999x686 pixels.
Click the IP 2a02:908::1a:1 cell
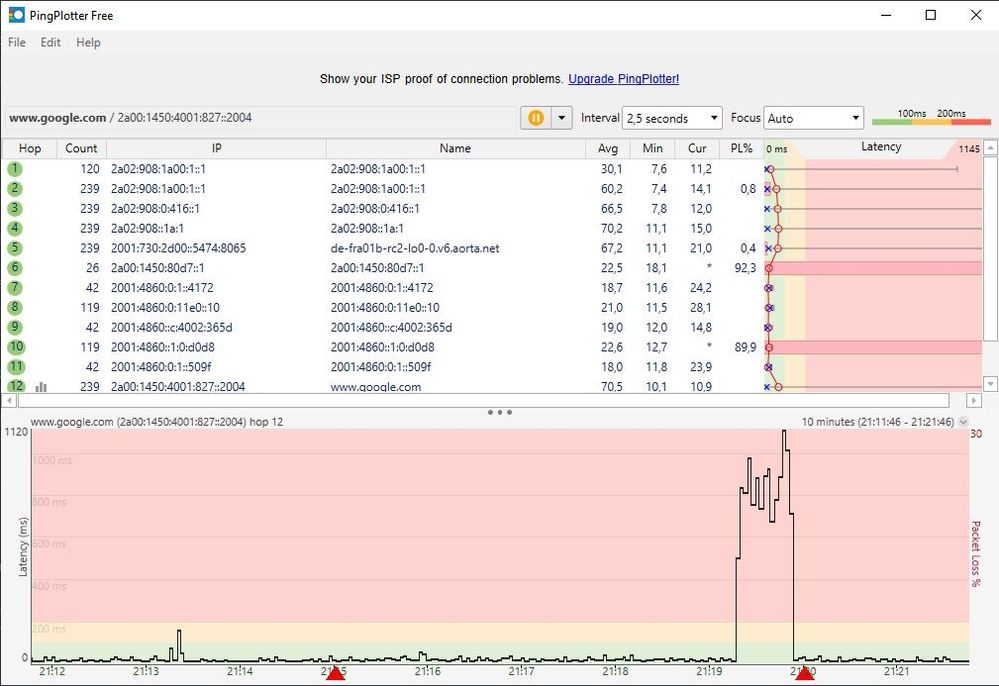(x=147, y=228)
